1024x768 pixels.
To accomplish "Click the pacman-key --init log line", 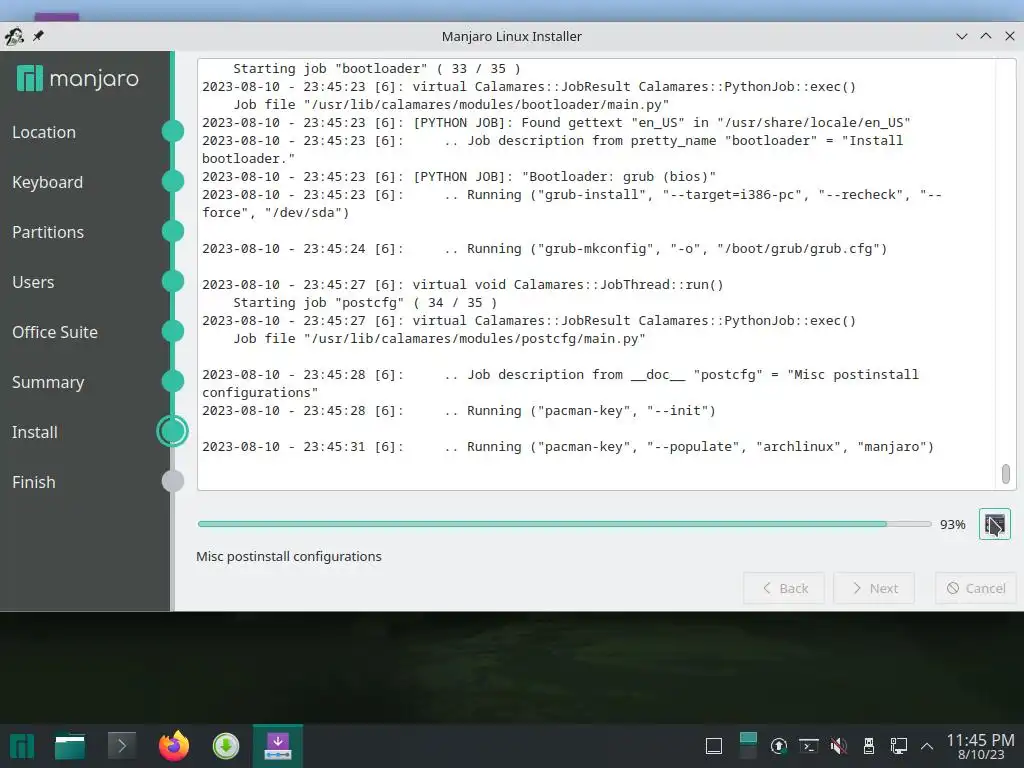I will point(459,411).
